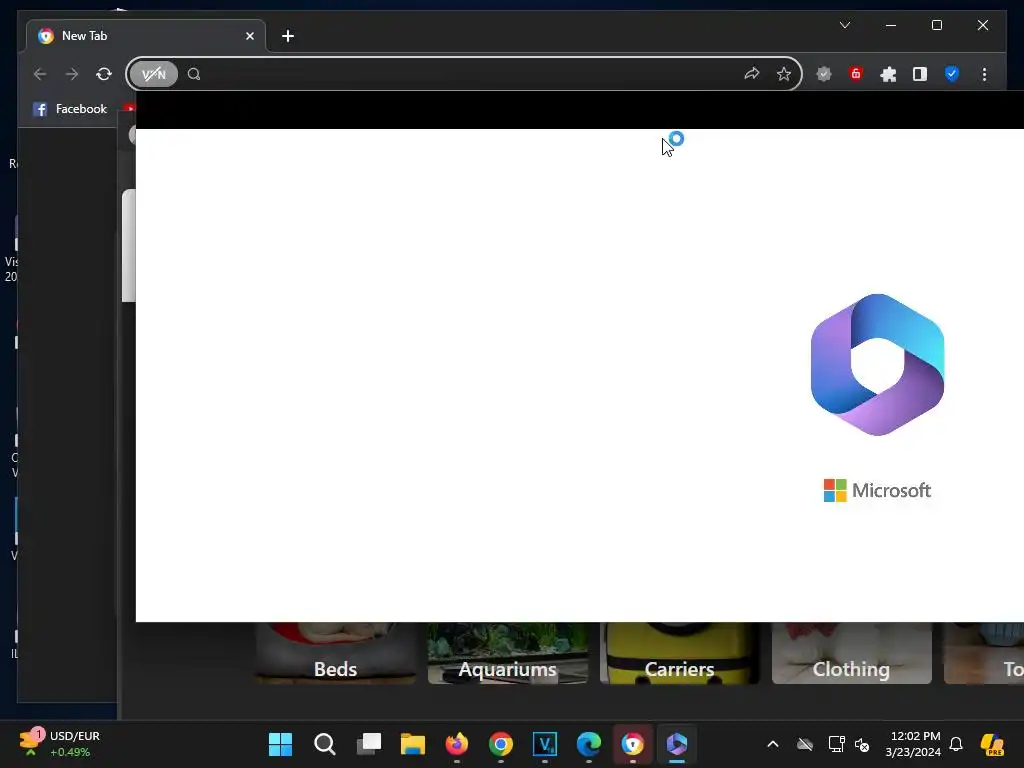The image size is (1024, 768).
Task: Open the Windows Start menu
Action: click(281, 744)
